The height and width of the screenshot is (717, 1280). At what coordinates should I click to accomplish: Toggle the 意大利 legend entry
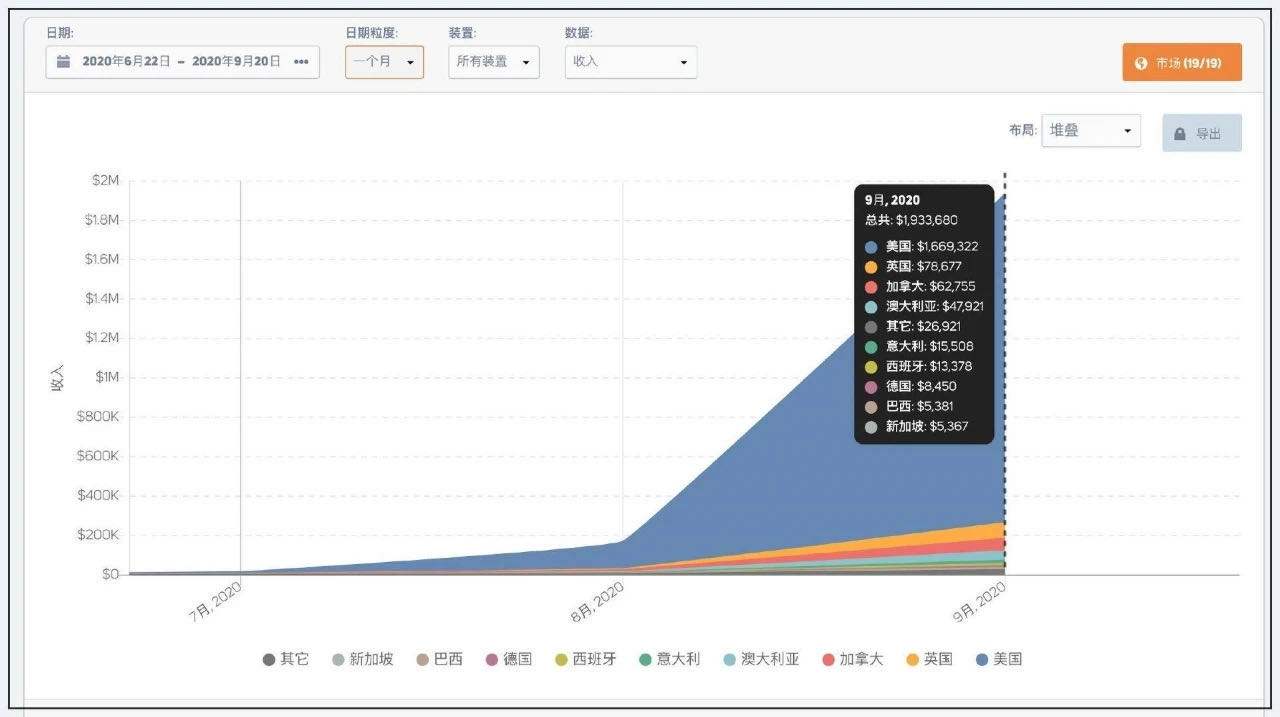click(x=670, y=659)
